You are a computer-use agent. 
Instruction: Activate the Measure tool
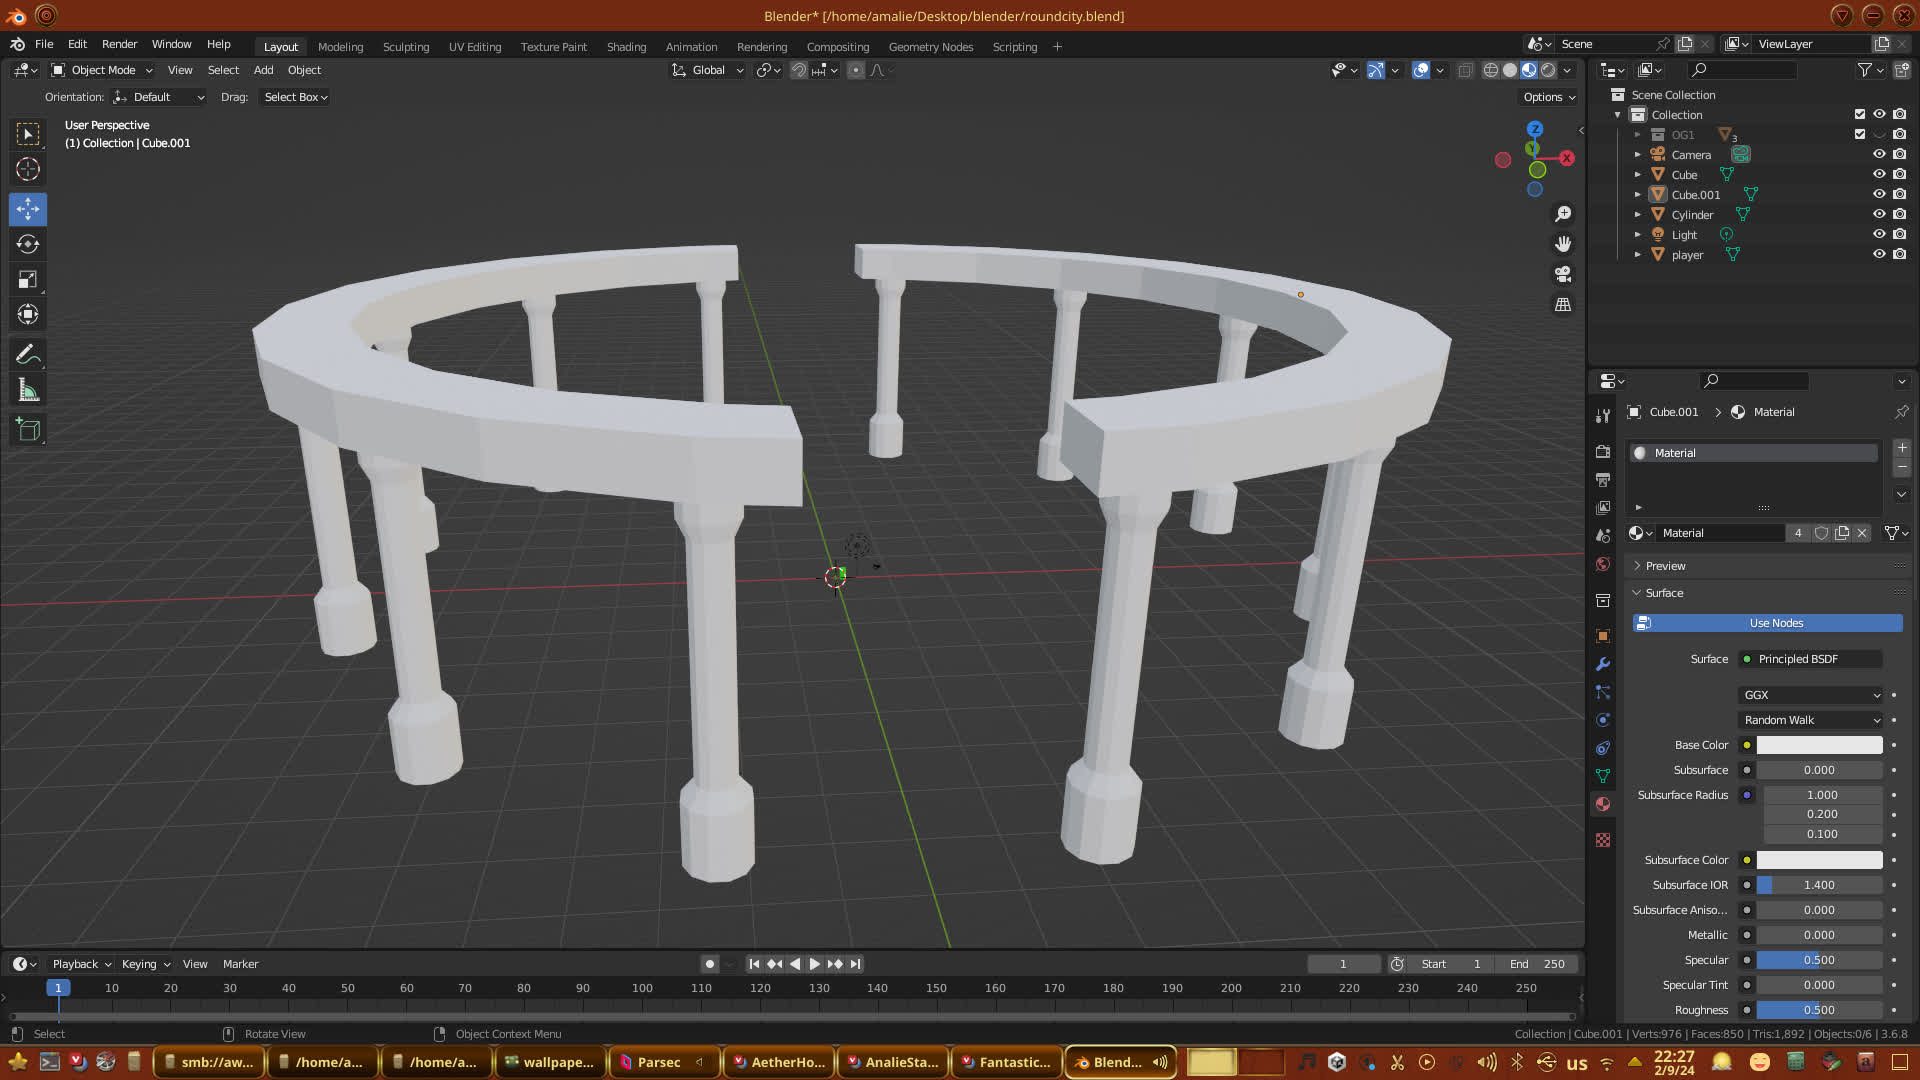tap(28, 391)
